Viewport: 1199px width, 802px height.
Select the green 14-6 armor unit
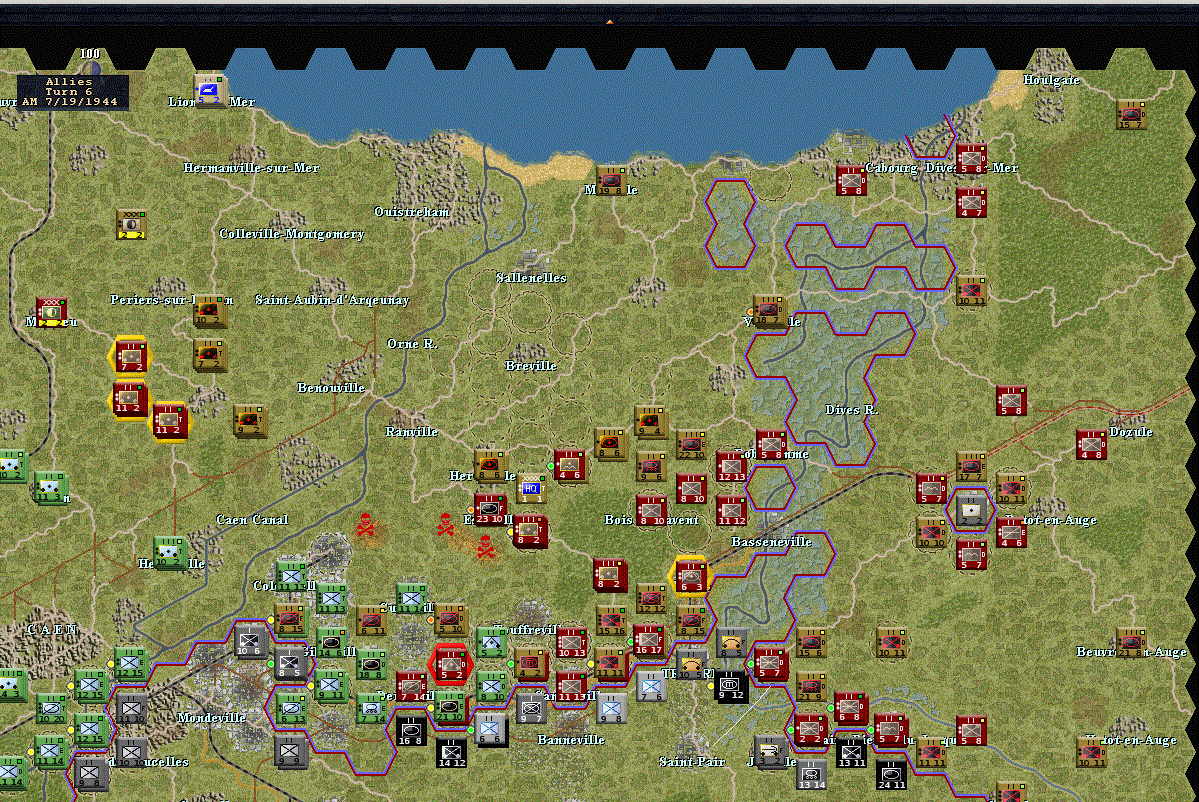331,643
